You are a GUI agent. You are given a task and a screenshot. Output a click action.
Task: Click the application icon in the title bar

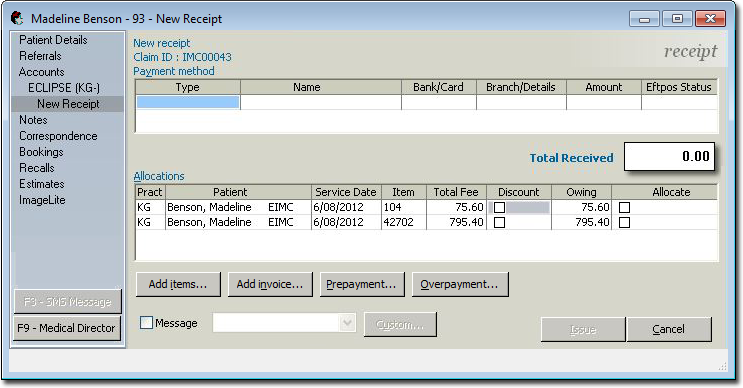(x=17, y=18)
